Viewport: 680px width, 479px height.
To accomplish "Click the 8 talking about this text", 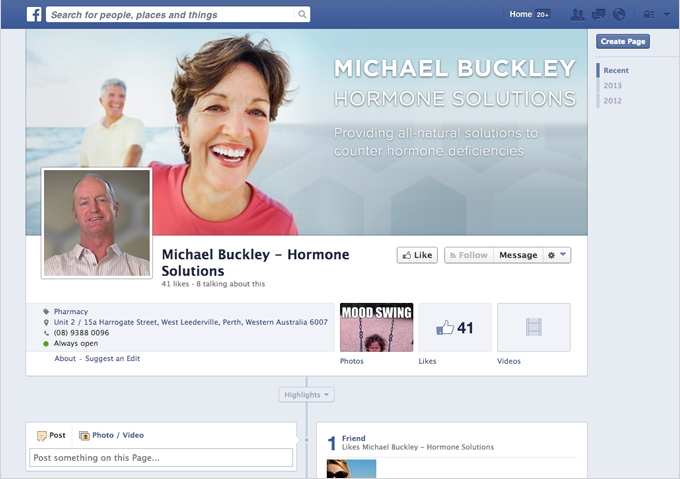I will click(230, 284).
